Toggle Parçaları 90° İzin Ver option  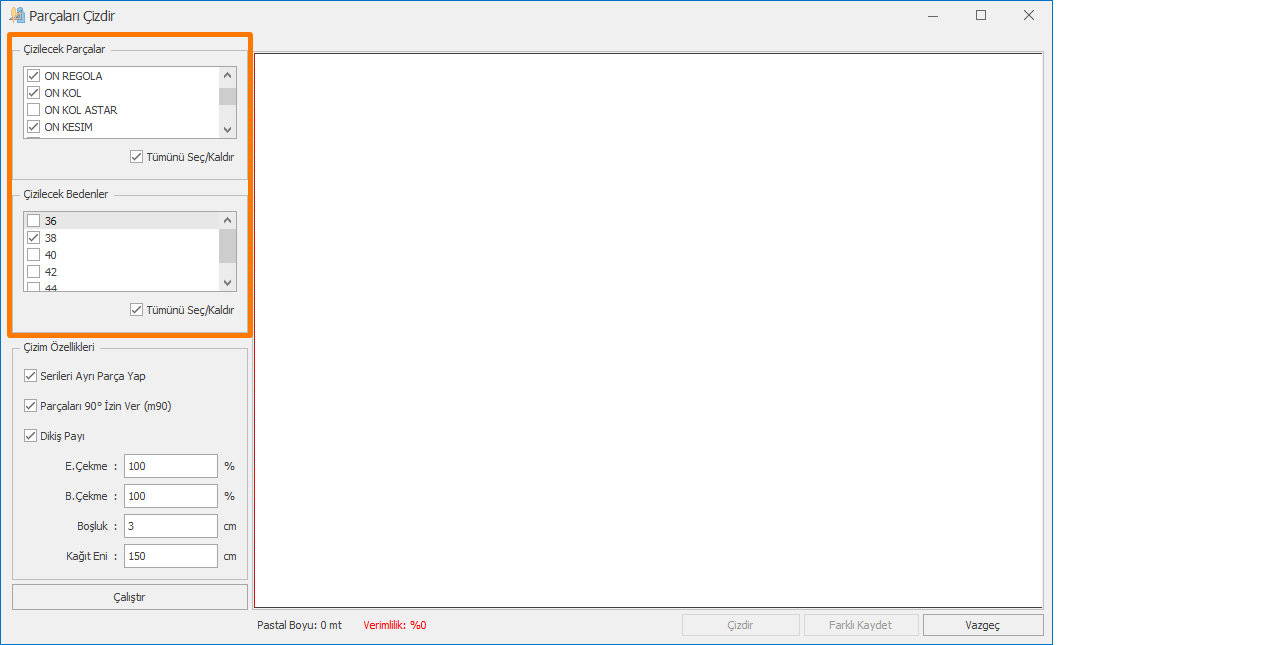click(30, 406)
